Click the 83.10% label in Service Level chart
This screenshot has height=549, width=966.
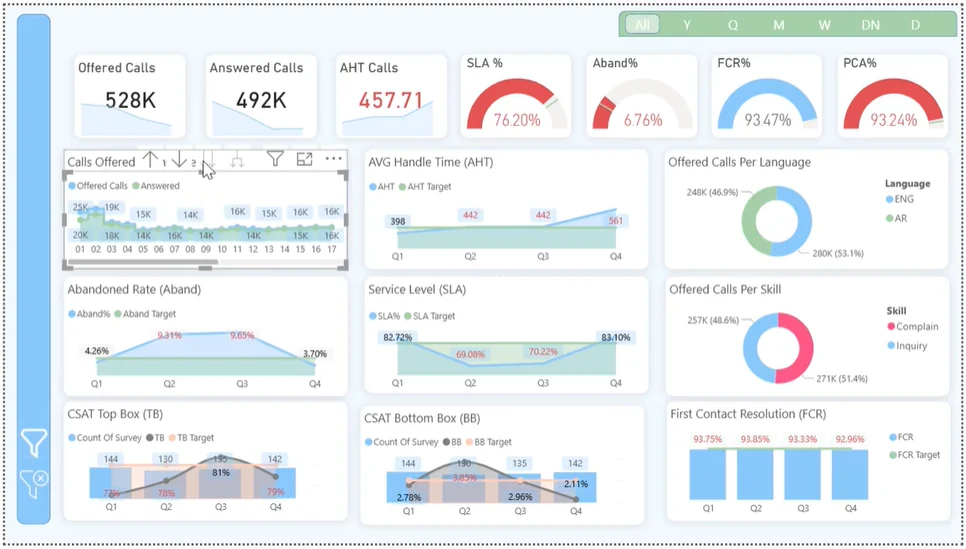(615, 337)
